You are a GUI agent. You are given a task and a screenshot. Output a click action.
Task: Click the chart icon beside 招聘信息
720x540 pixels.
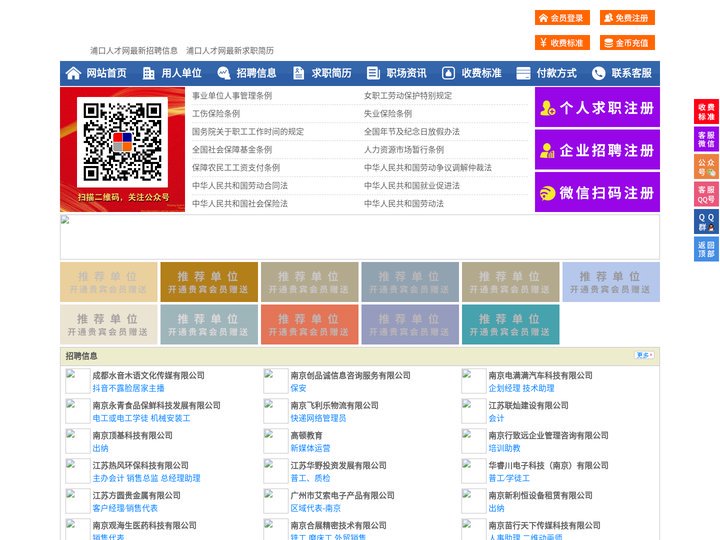pyautogui.click(x=223, y=73)
